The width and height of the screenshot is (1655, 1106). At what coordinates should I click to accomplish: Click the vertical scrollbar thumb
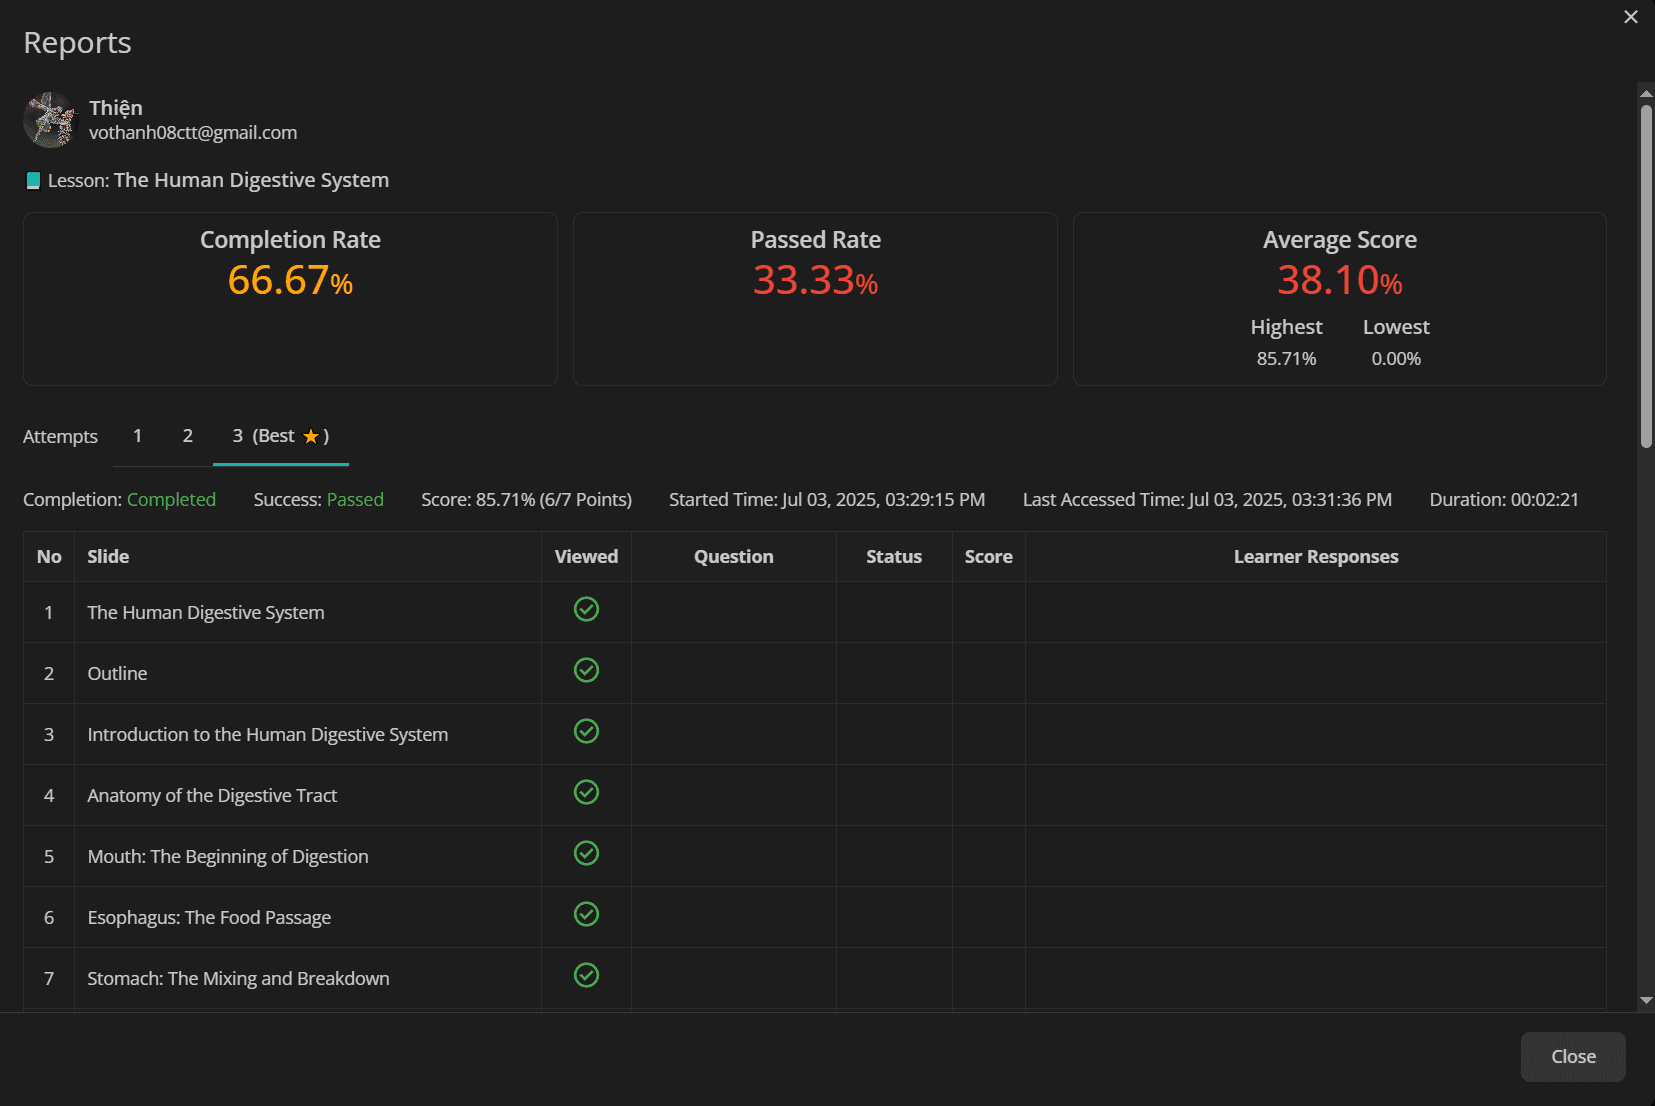click(x=1646, y=276)
